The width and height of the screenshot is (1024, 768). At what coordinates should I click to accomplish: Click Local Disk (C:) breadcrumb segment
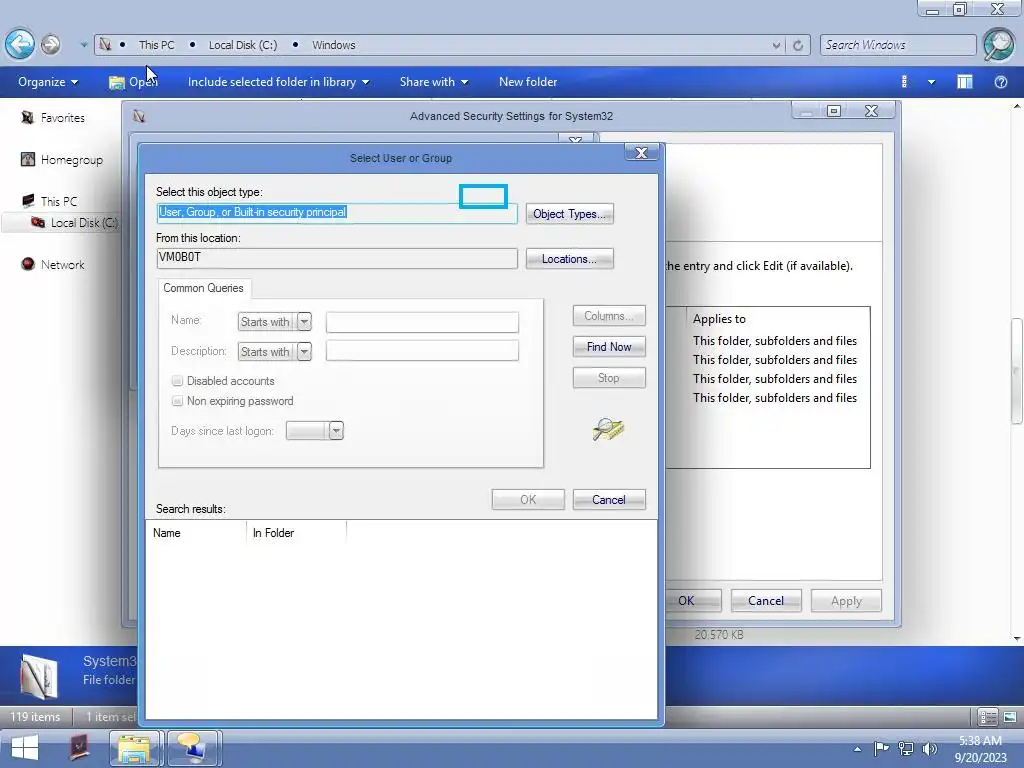[x=243, y=45]
